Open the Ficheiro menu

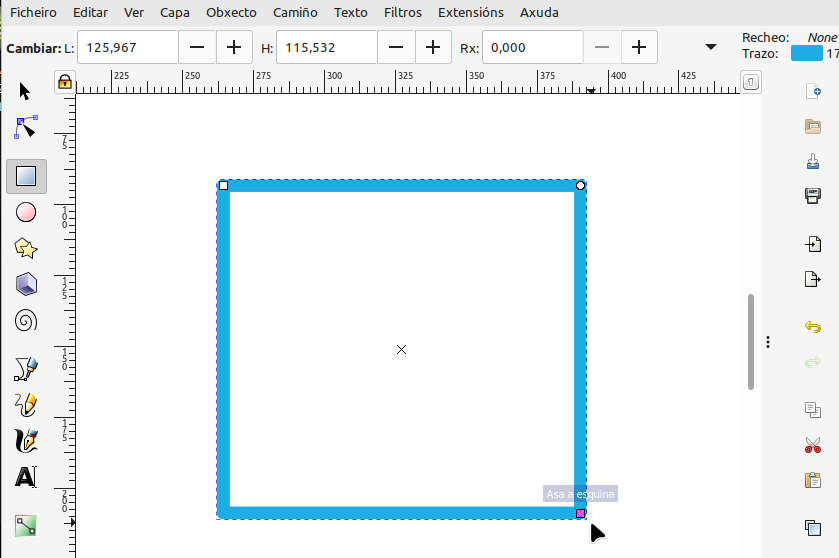click(x=33, y=12)
